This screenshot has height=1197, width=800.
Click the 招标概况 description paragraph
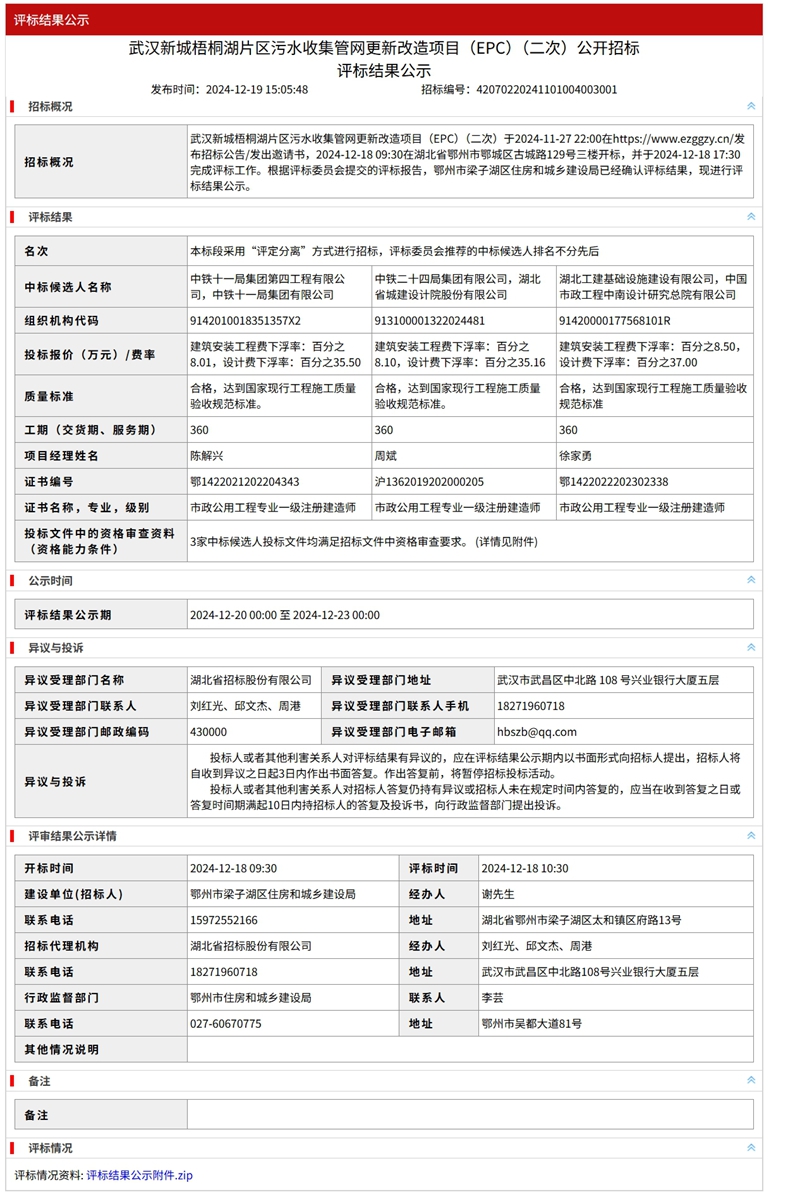coord(469,162)
